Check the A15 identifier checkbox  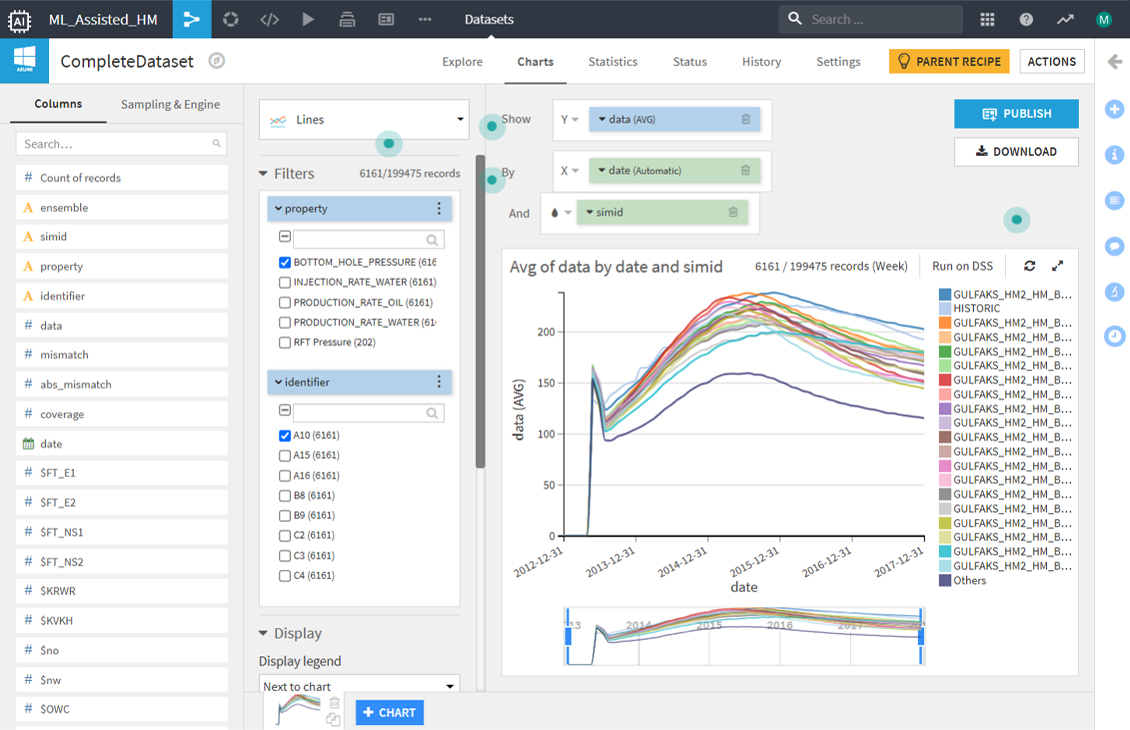285,455
